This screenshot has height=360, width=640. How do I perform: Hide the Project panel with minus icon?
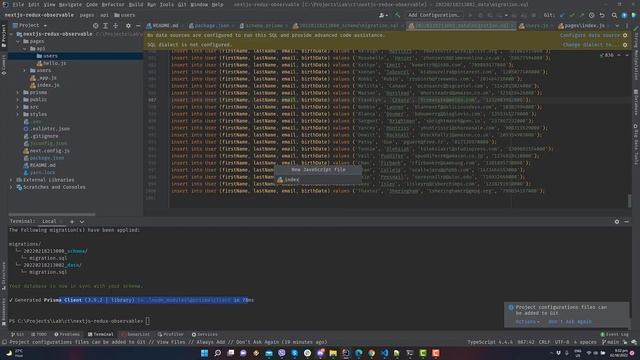pyautogui.click(x=138, y=25)
